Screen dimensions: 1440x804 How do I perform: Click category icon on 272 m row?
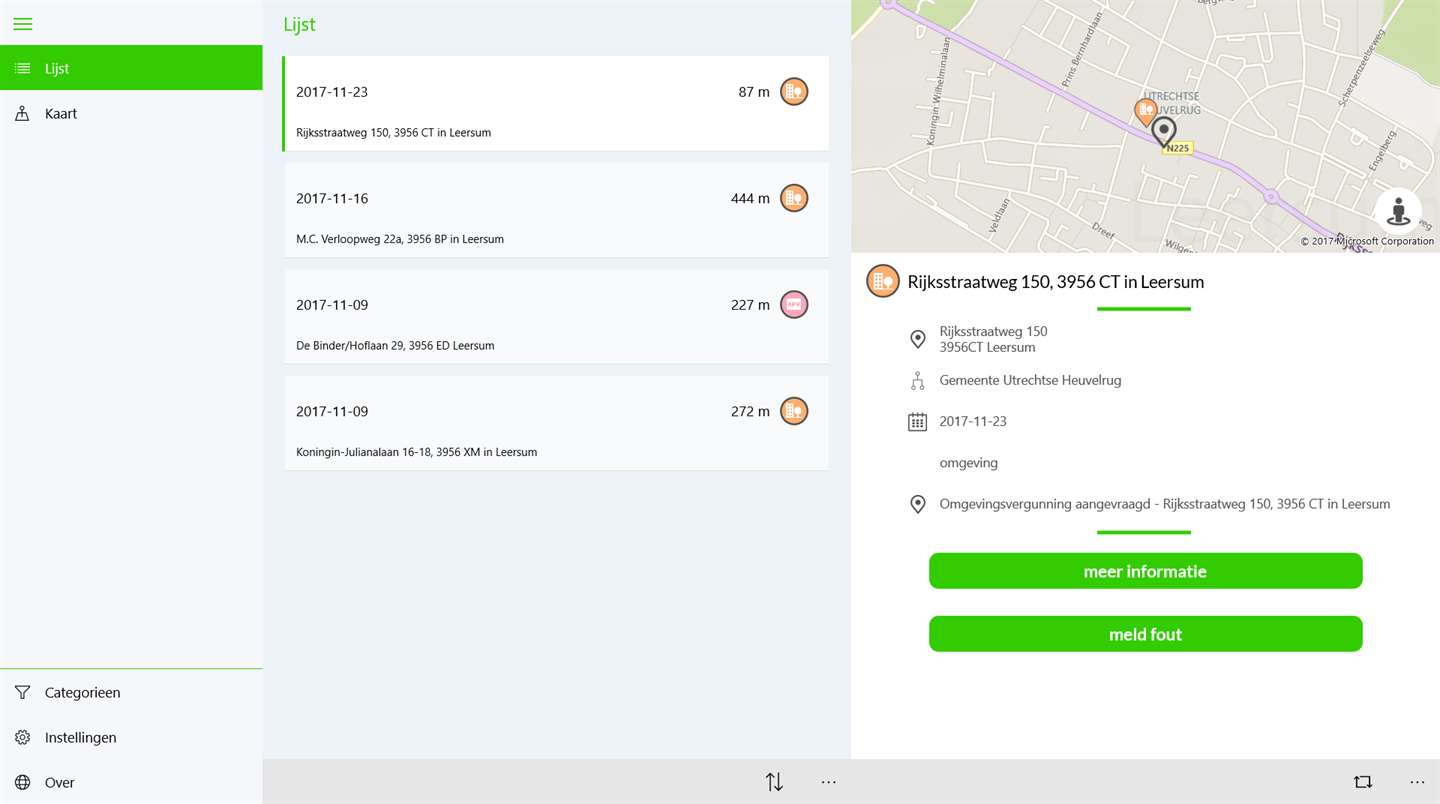[794, 411]
